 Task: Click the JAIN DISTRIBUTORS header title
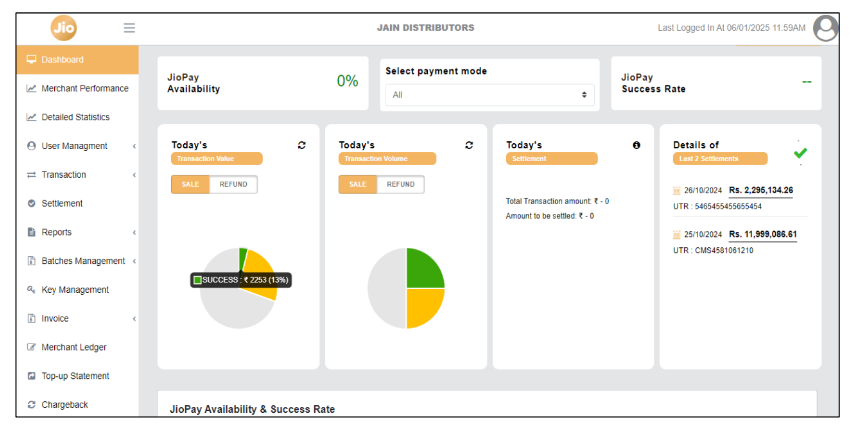click(426, 28)
